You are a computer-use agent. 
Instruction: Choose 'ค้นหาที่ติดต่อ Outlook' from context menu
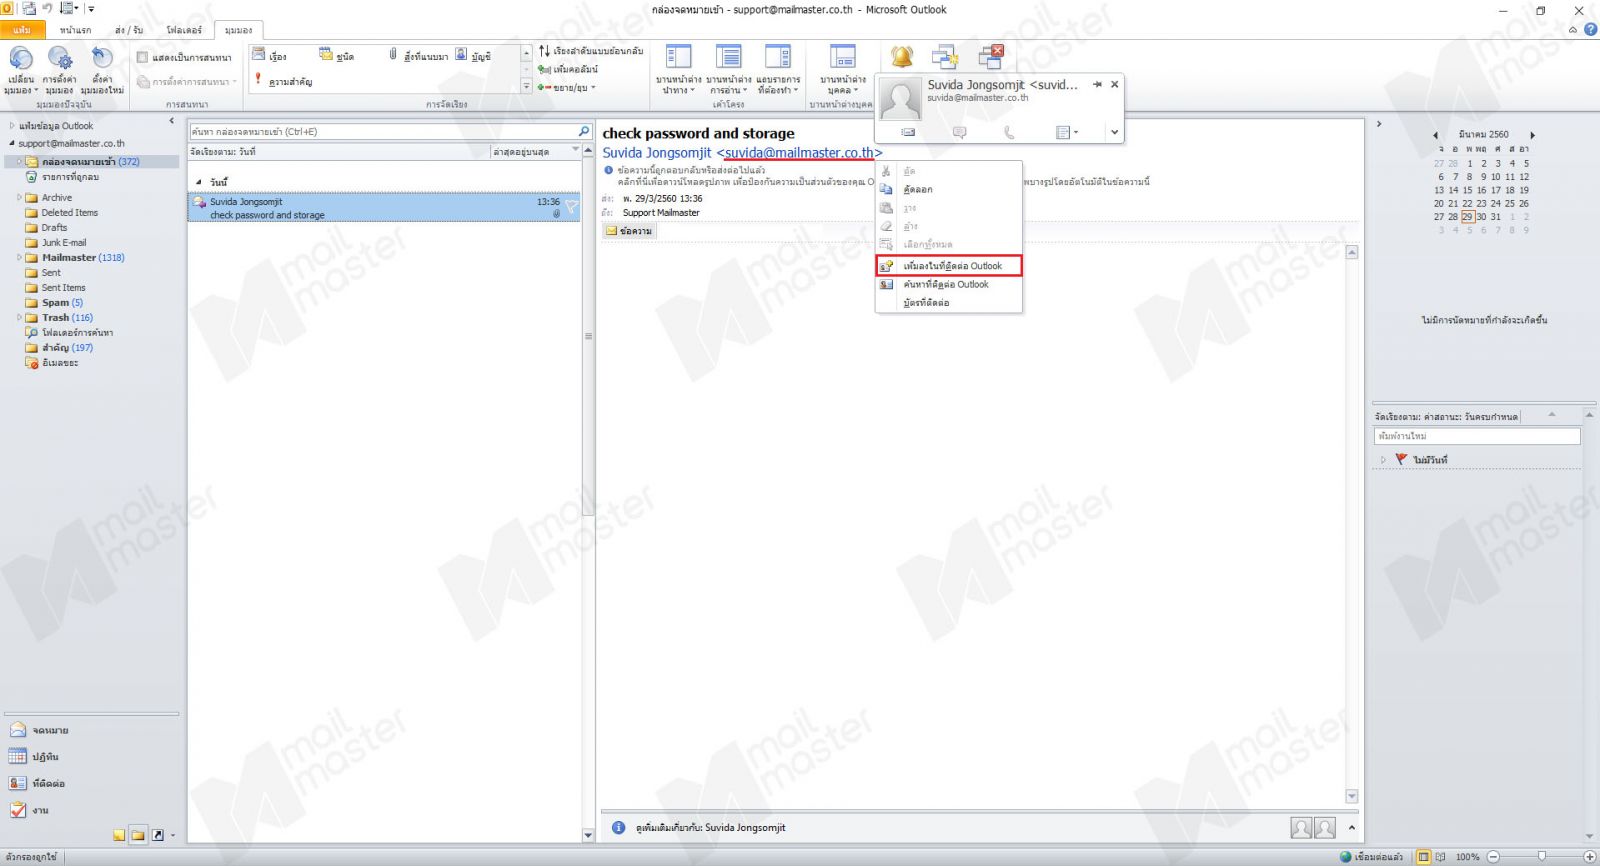pyautogui.click(x=949, y=284)
